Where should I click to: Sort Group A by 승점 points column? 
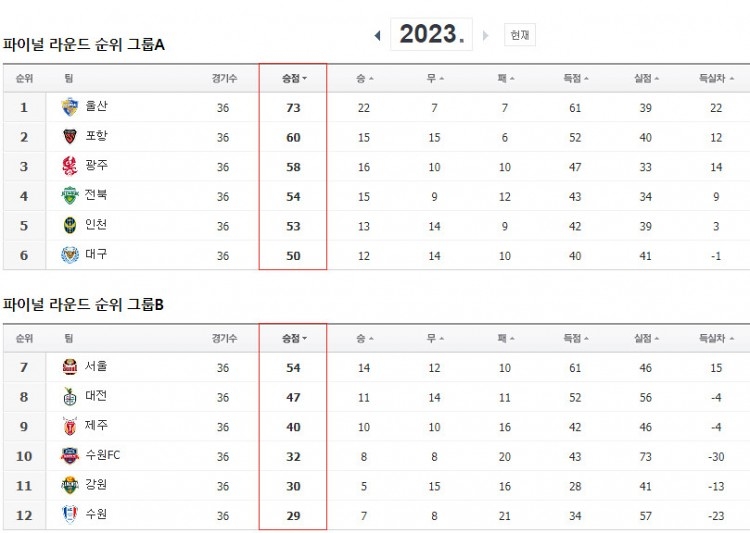tap(294, 78)
